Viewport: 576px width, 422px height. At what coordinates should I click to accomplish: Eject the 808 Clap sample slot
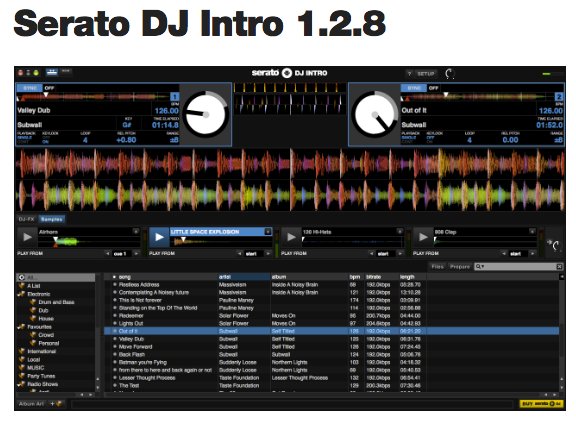532,231
